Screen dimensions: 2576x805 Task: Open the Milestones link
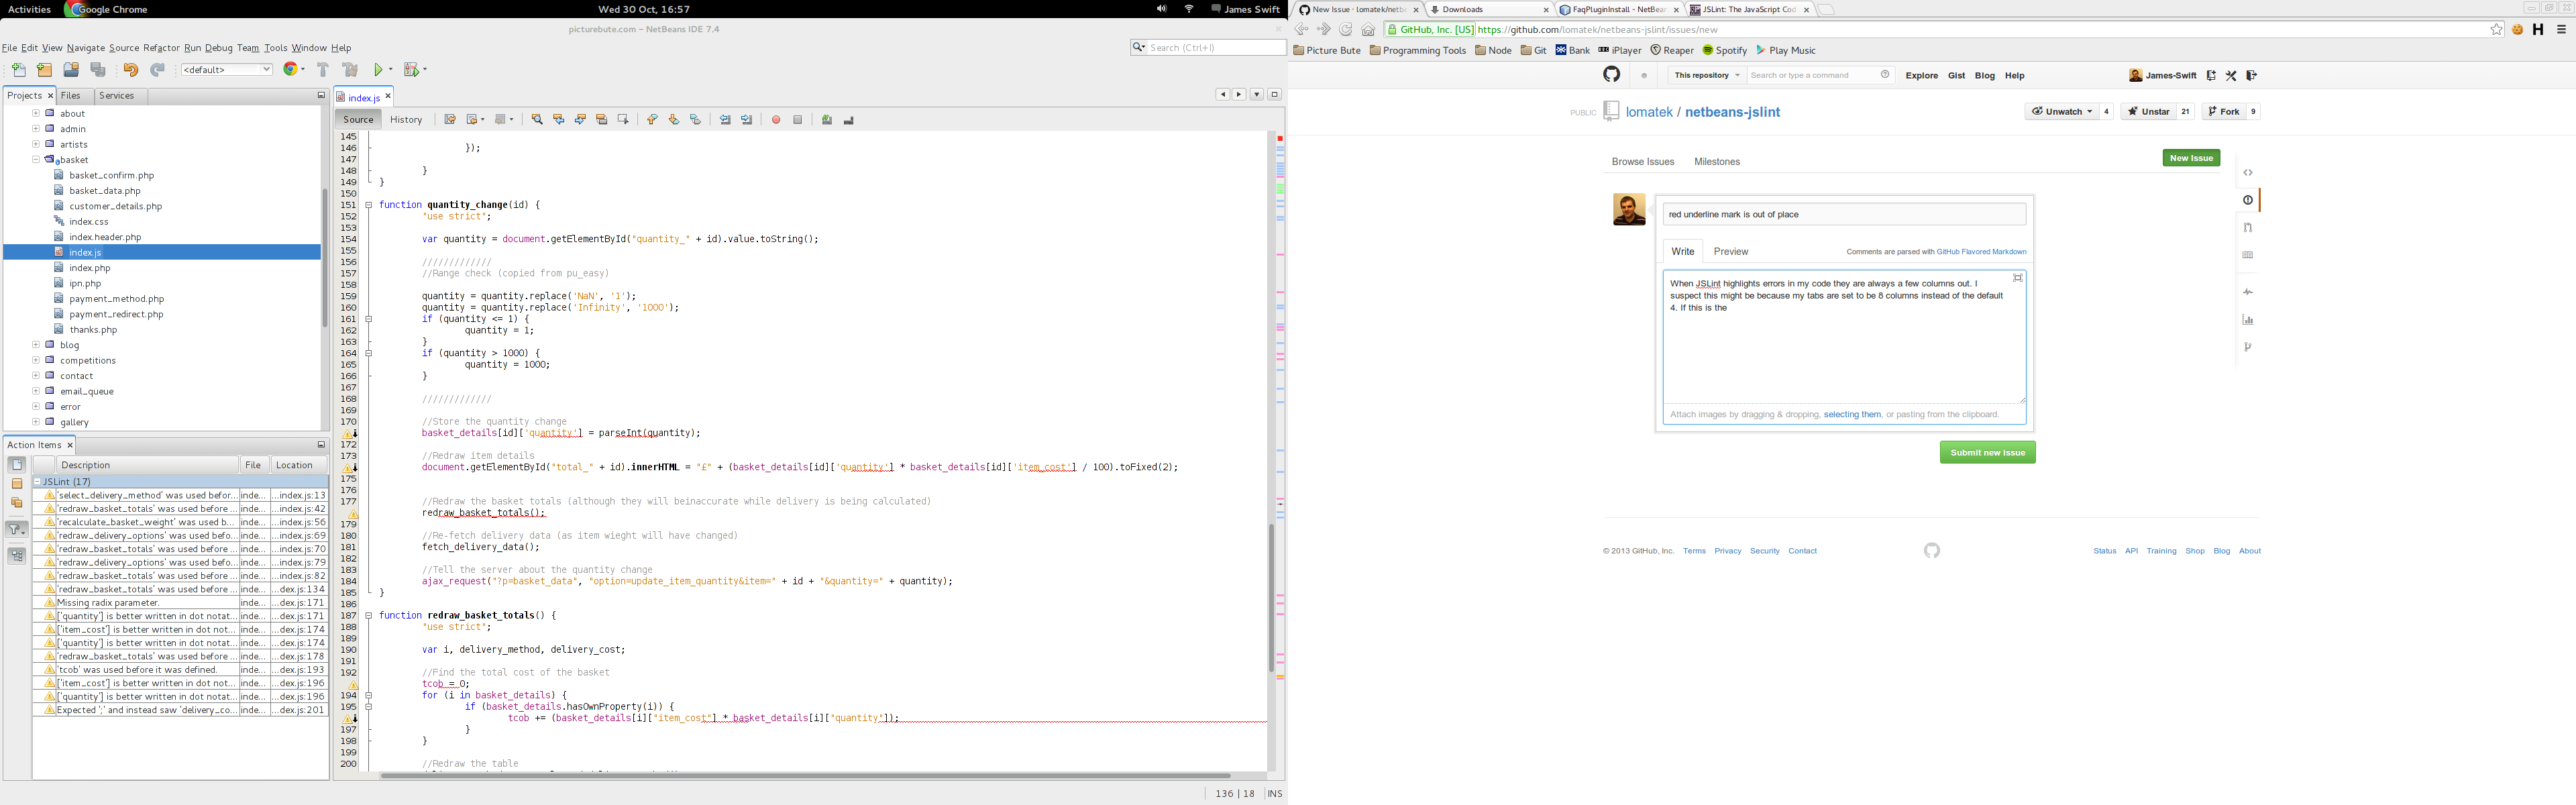pyautogui.click(x=1717, y=162)
